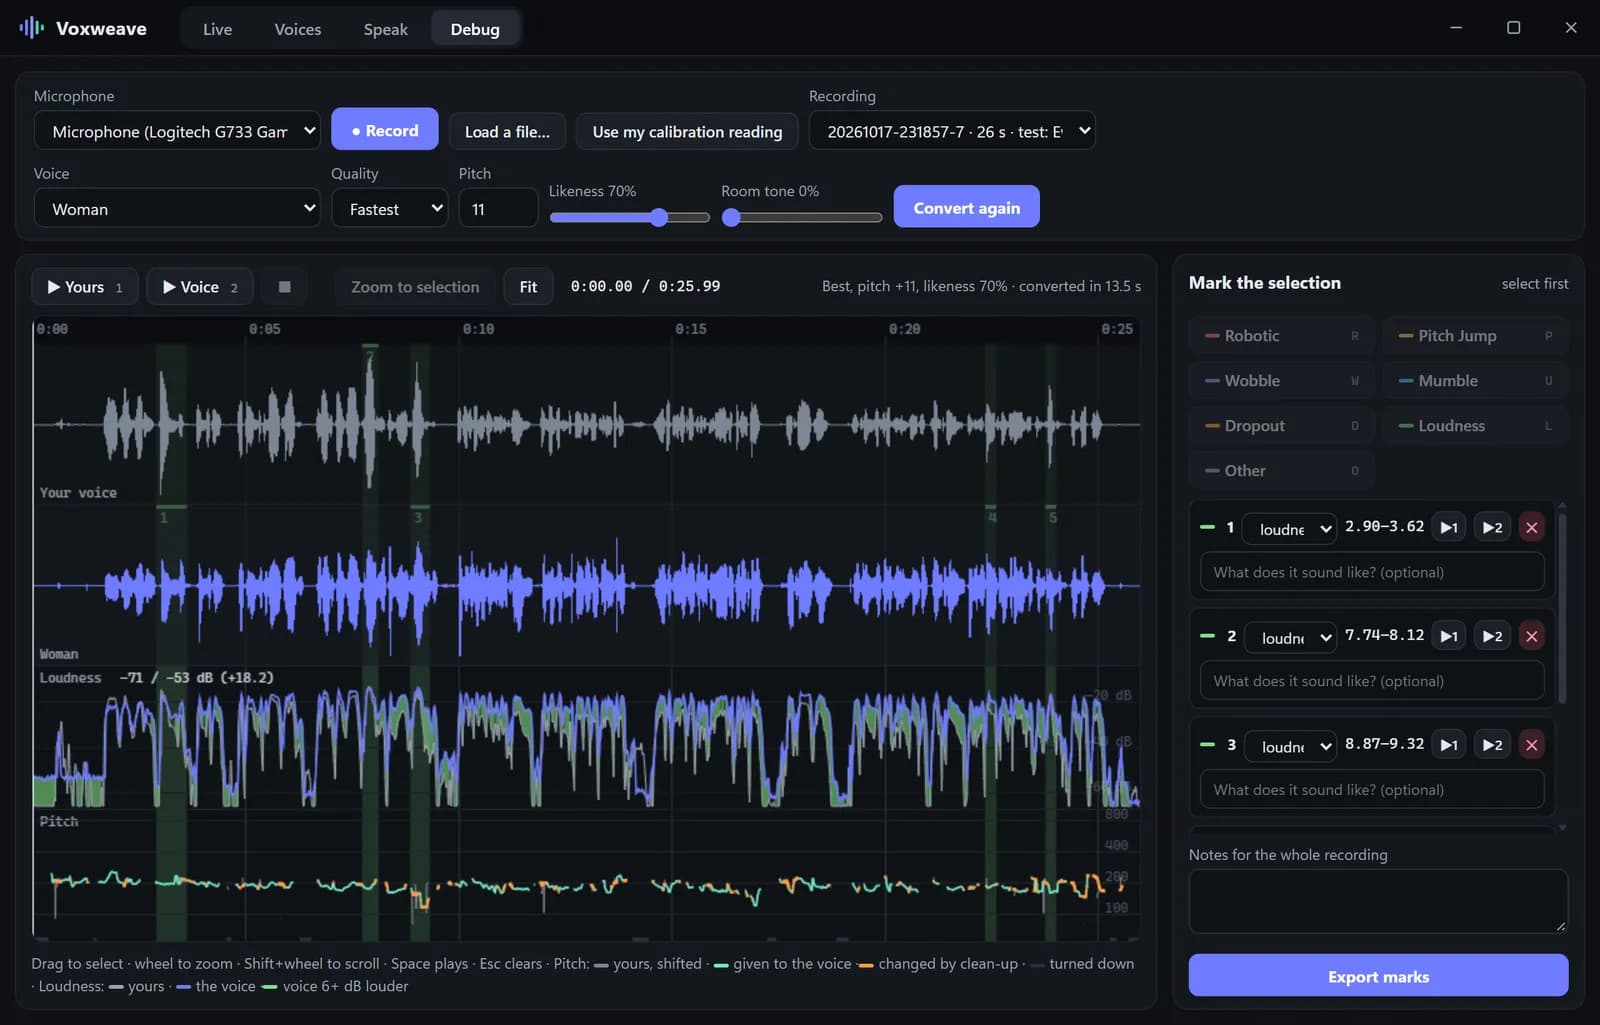Mark selection as Mumble
The height and width of the screenshot is (1025, 1600).
pyautogui.click(x=1475, y=381)
